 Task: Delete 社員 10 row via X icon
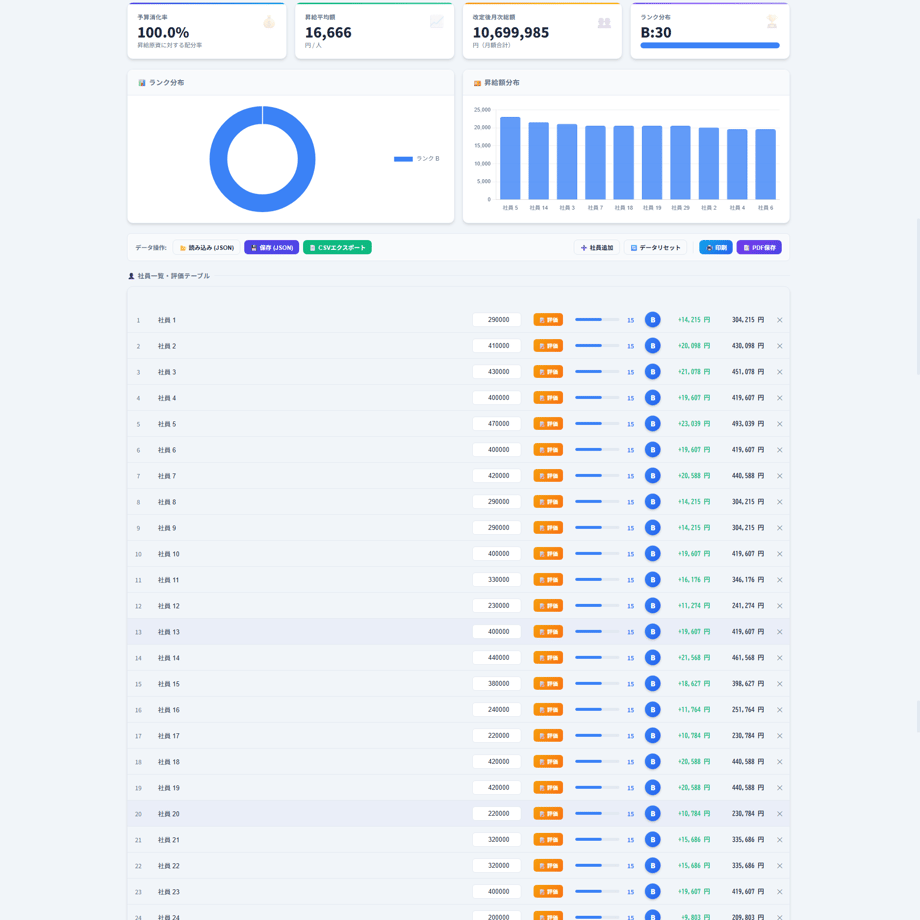click(779, 554)
